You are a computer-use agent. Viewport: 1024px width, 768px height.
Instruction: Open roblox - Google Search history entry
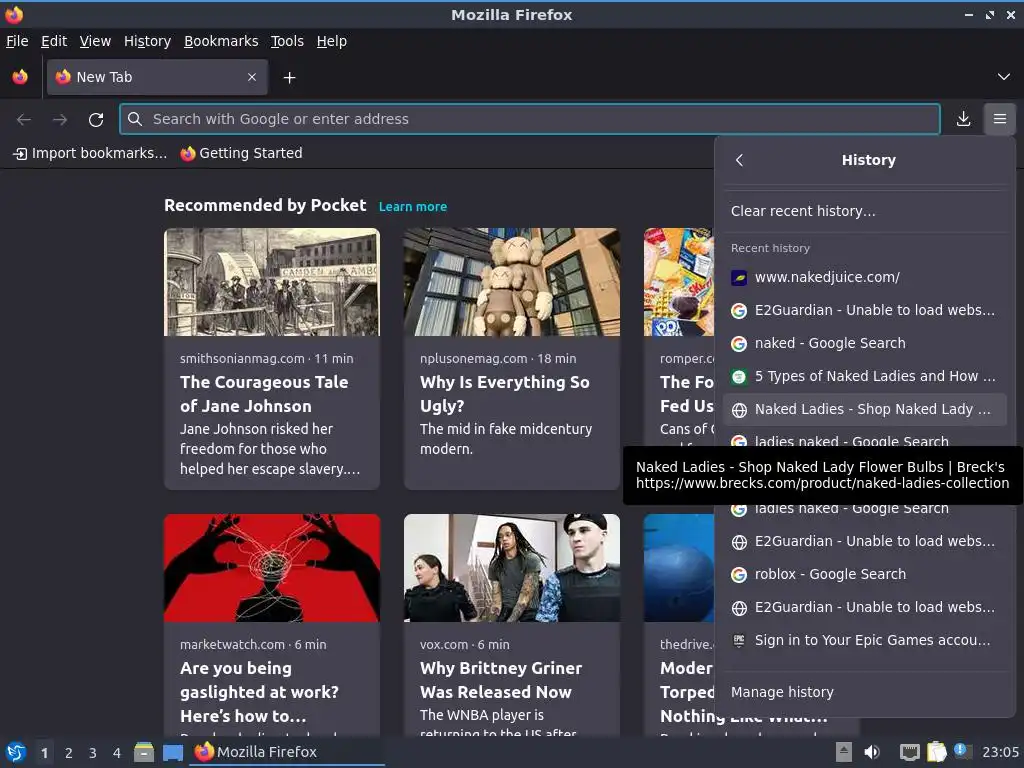865,574
